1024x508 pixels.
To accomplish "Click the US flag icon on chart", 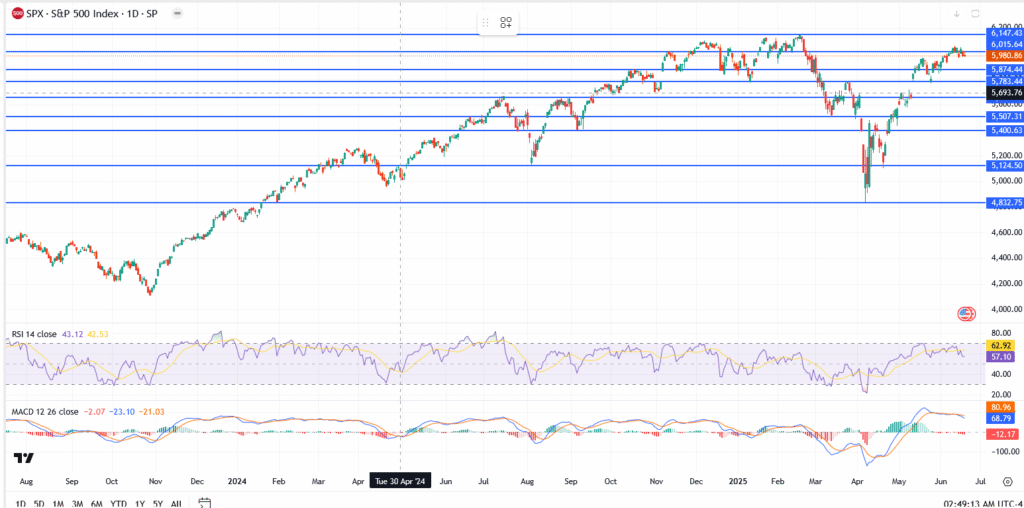I will click(x=966, y=314).
